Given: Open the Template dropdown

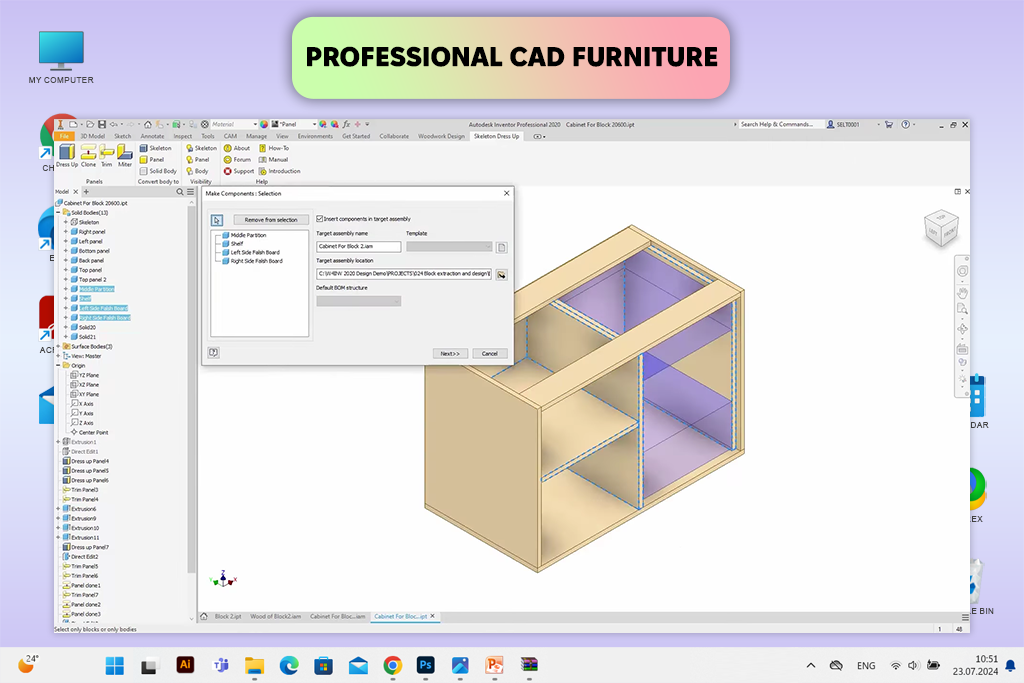Looking at the screenshot, I should pyautogui.click(x=449, y=247).
